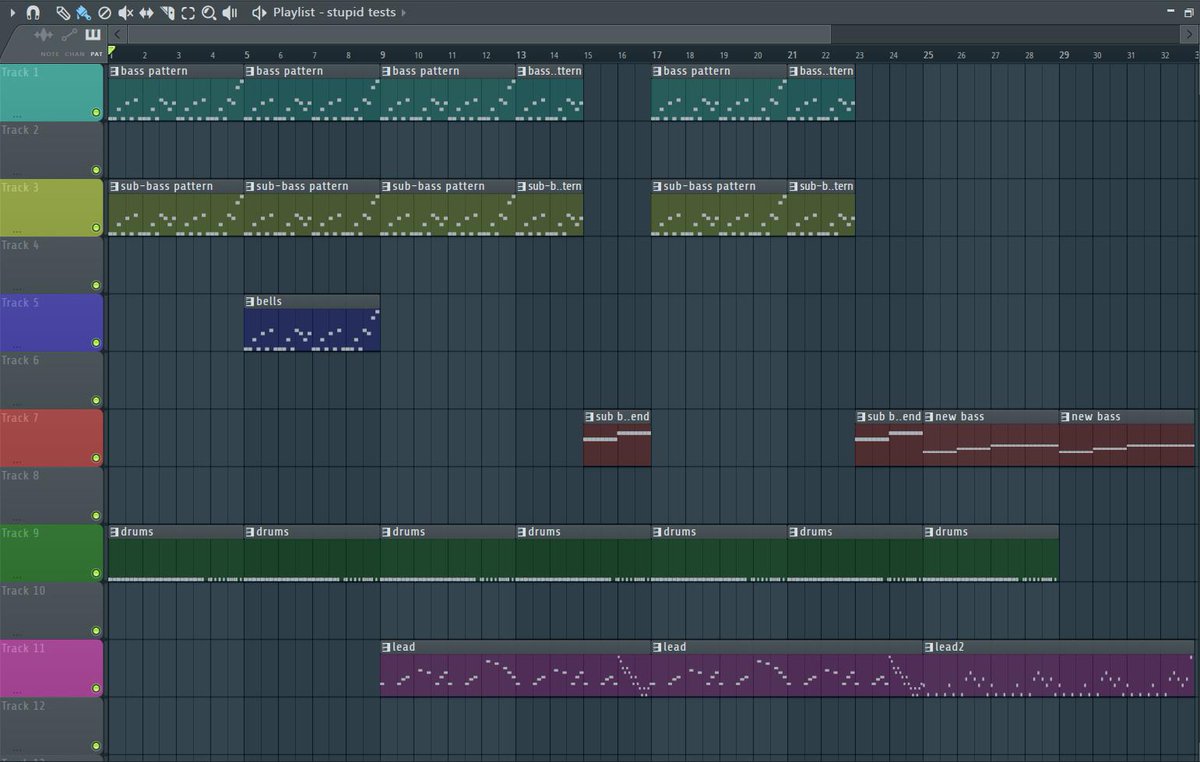Select the Mute tool (crossed speaker icon)
The width and height of the screenshot is (1200, 762).
click(124, 13)
